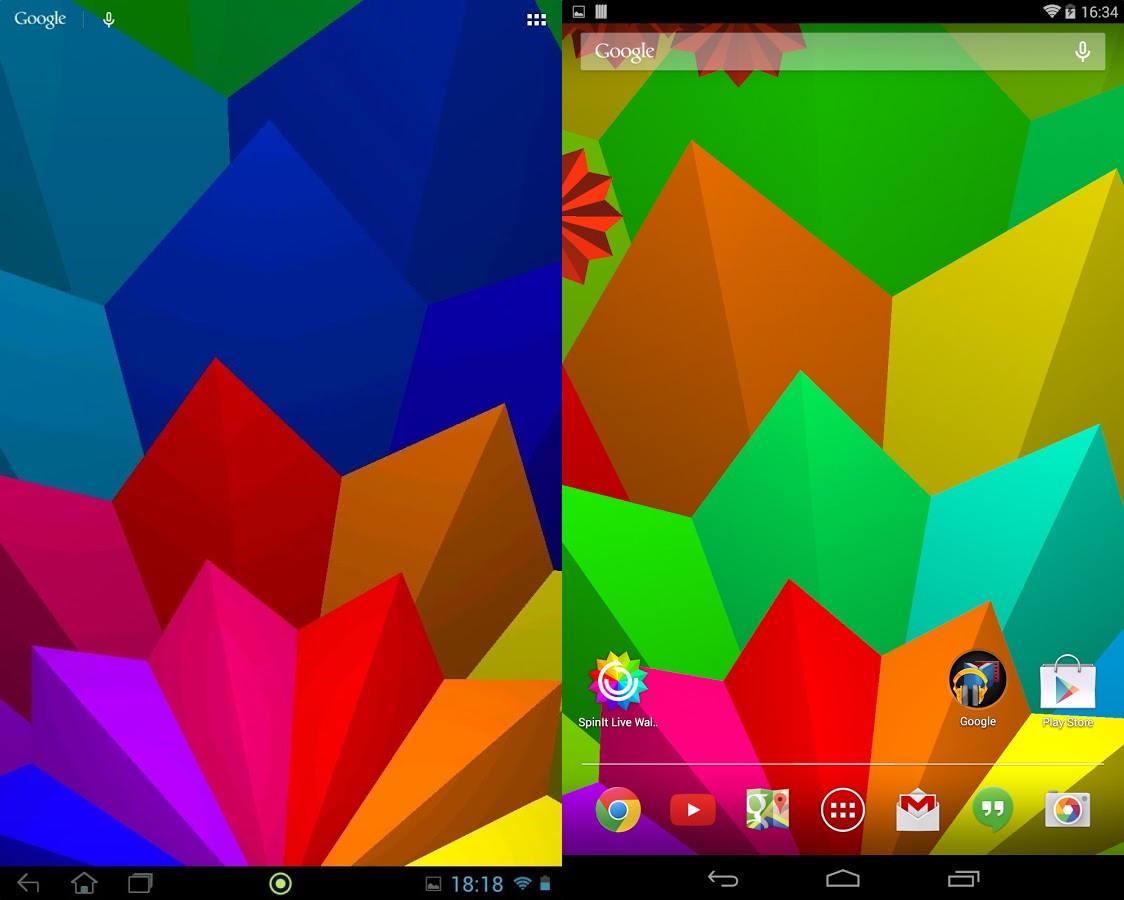Screen dimensions: 1124x900
Task: Open the Chrome browser from the dock
Action: click(x=618, y=810)
